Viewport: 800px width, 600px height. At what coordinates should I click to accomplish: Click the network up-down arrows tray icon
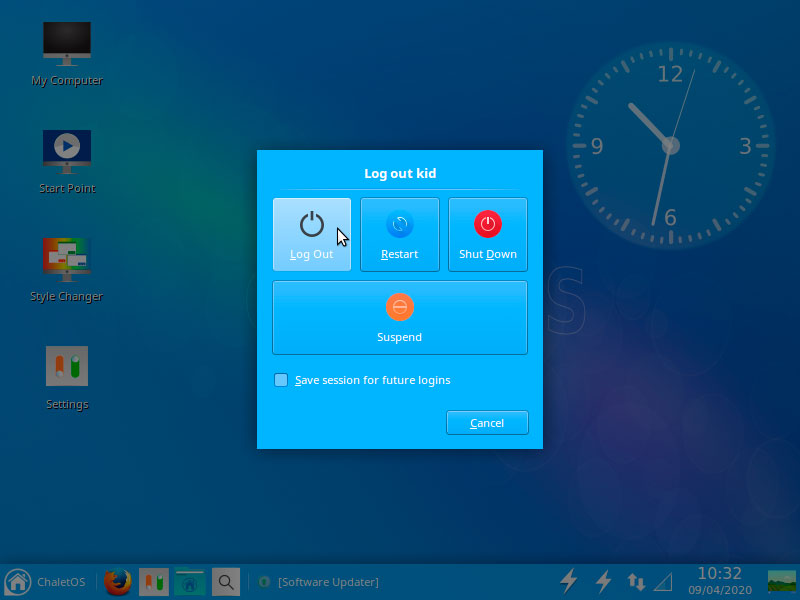(636, 582)
